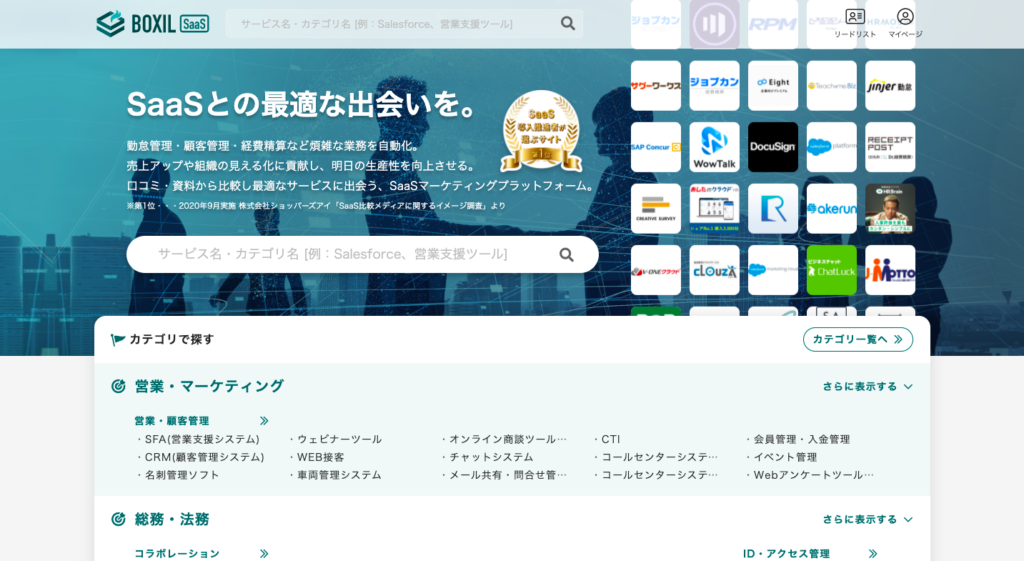This screenshot has height=561, width=1024.
Task: Open the Creative Survey service tile
Action: (656, 208)
